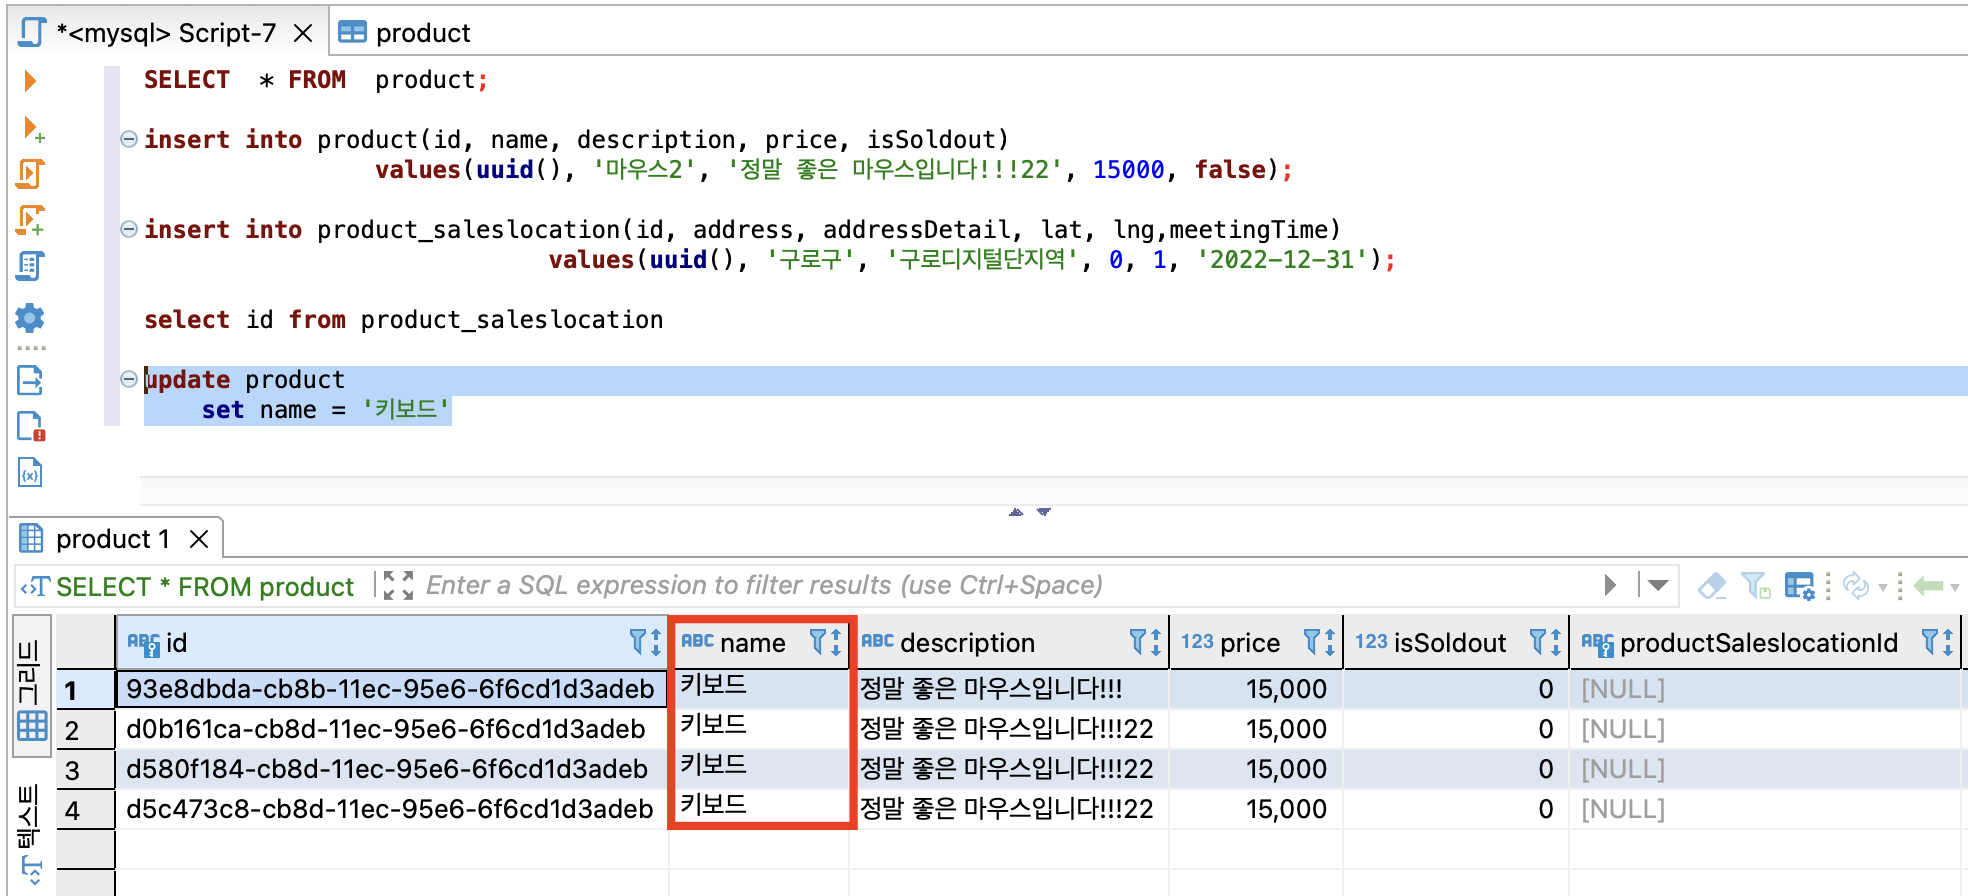This screenshot has height=896, width=1968.
Task: Open refresh options dropdown arrow
Action: point(1883,587)
